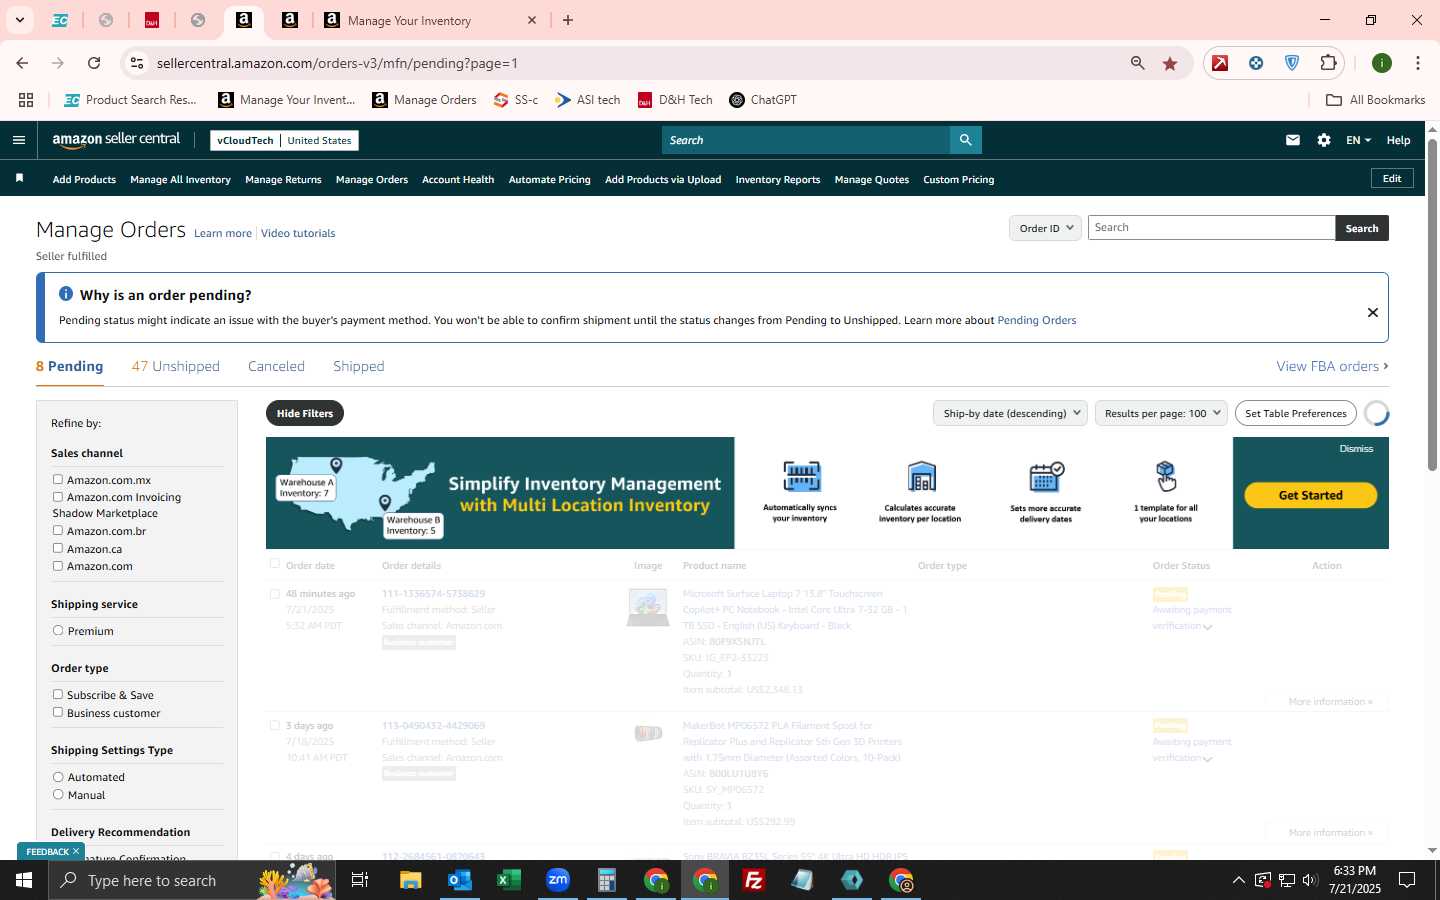Open Chrome three-dot menu
This screenshot has width=1440, height=900.
pos(1418,63)
